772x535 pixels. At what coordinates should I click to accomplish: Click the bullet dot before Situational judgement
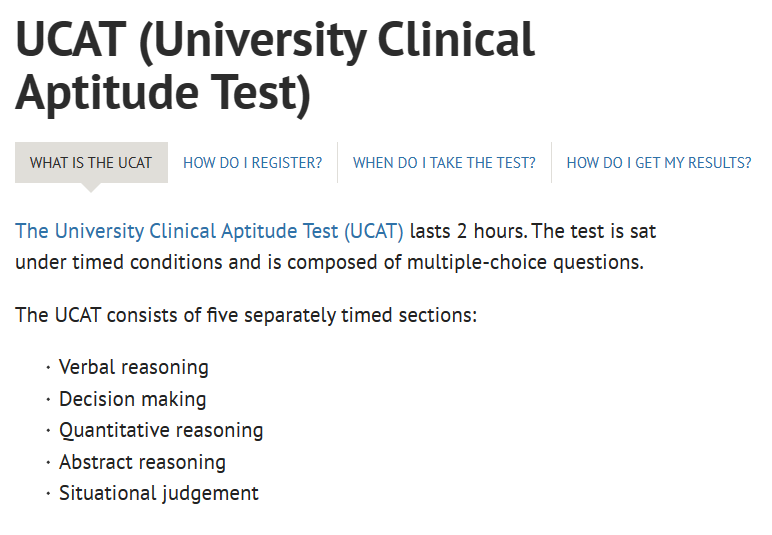click(48, 493)
